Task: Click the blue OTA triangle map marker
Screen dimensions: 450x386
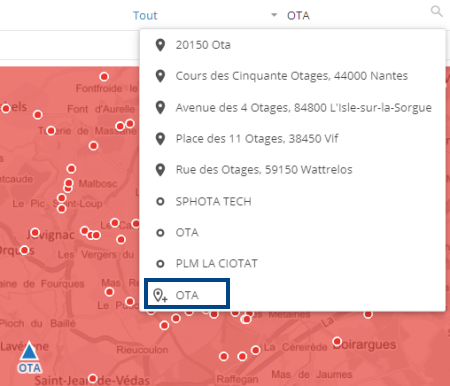Action: pyautogui.click(x=29, y=353)
